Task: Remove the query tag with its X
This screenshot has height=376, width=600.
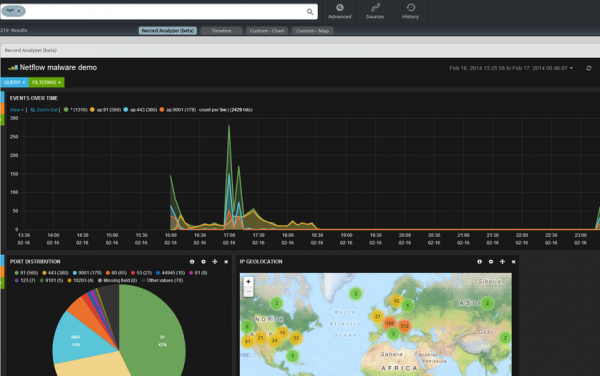Action: coord(19,11)
